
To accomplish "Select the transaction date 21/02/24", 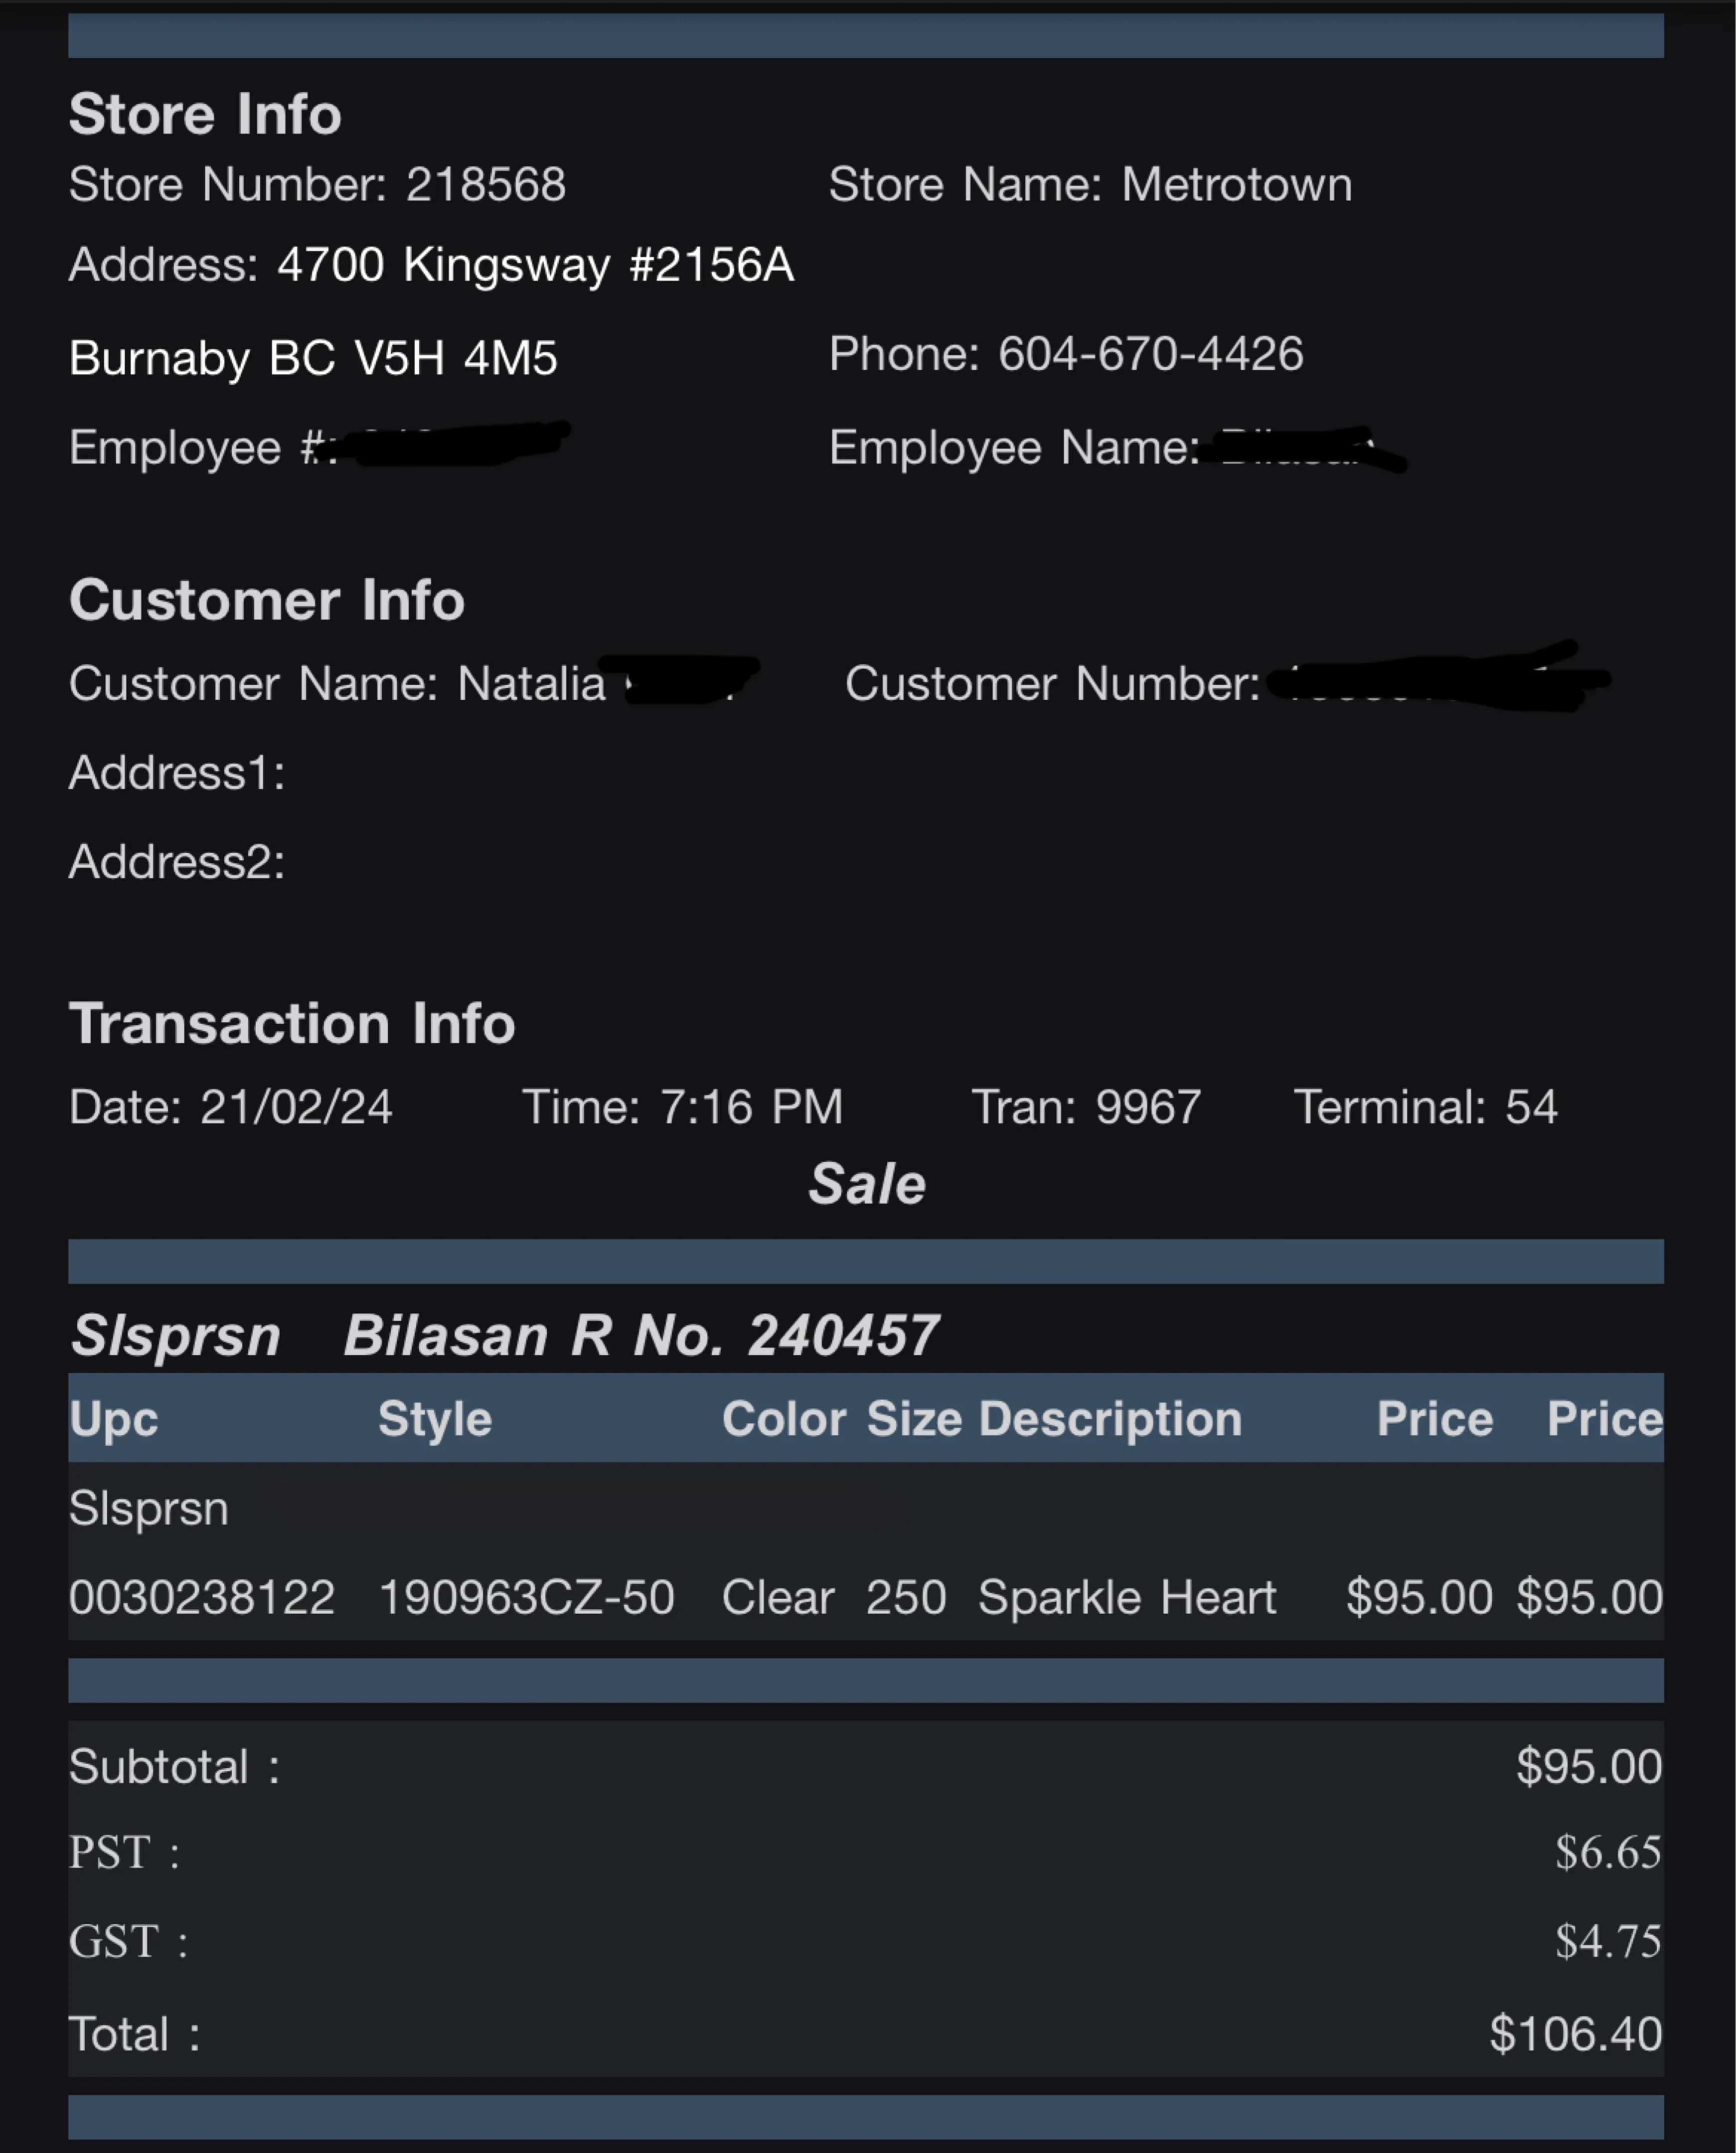I will pos(295,1108).
